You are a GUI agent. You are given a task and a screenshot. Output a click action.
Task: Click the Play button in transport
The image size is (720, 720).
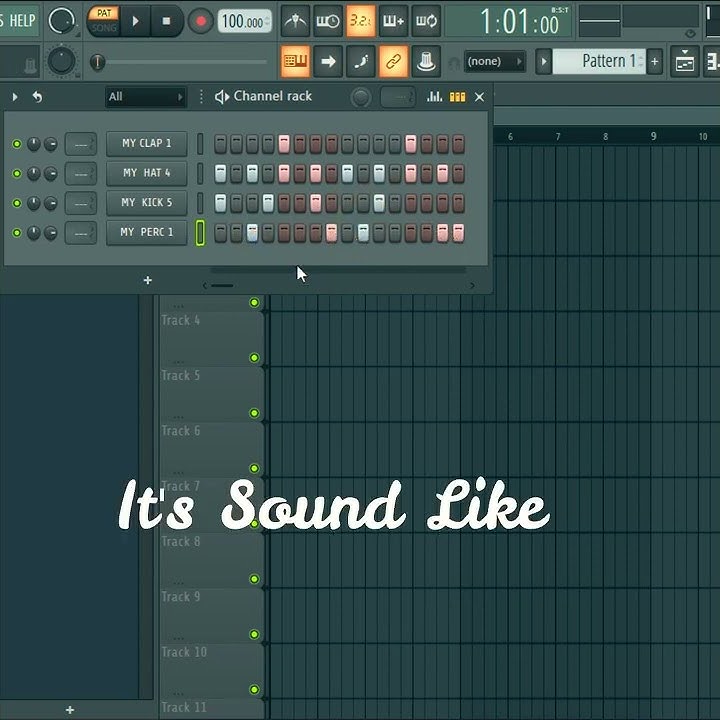[135, 21]
